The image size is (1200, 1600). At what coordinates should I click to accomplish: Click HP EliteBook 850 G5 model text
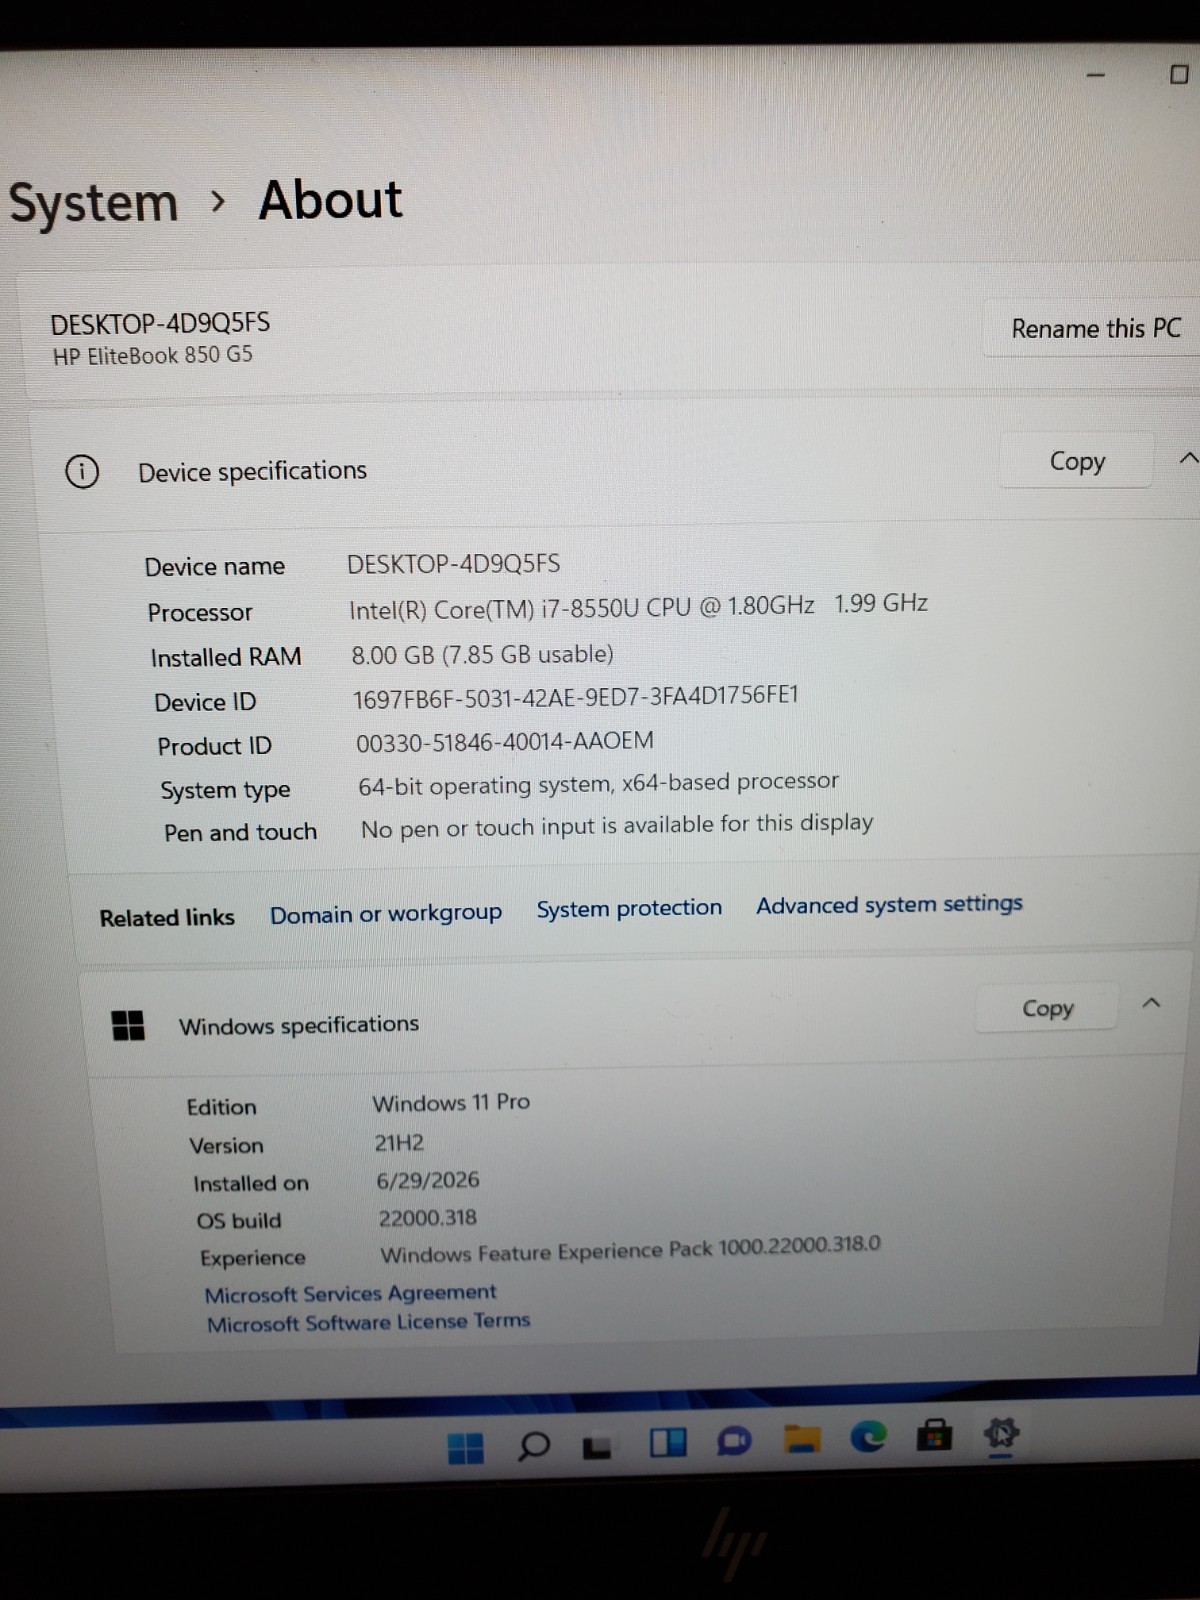[x=152, y=355]
